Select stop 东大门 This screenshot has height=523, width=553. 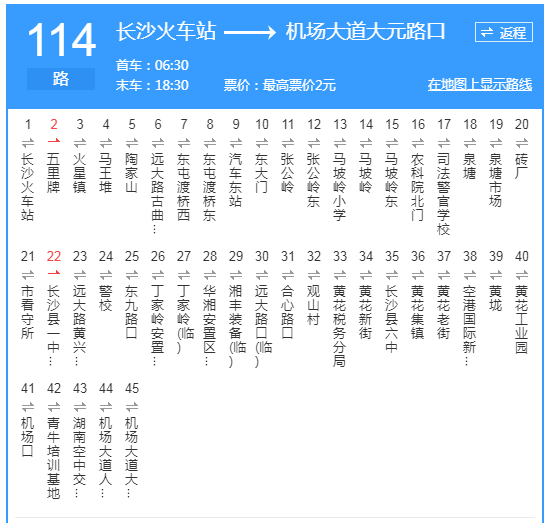pyautogui.click(x=262, y=173)
